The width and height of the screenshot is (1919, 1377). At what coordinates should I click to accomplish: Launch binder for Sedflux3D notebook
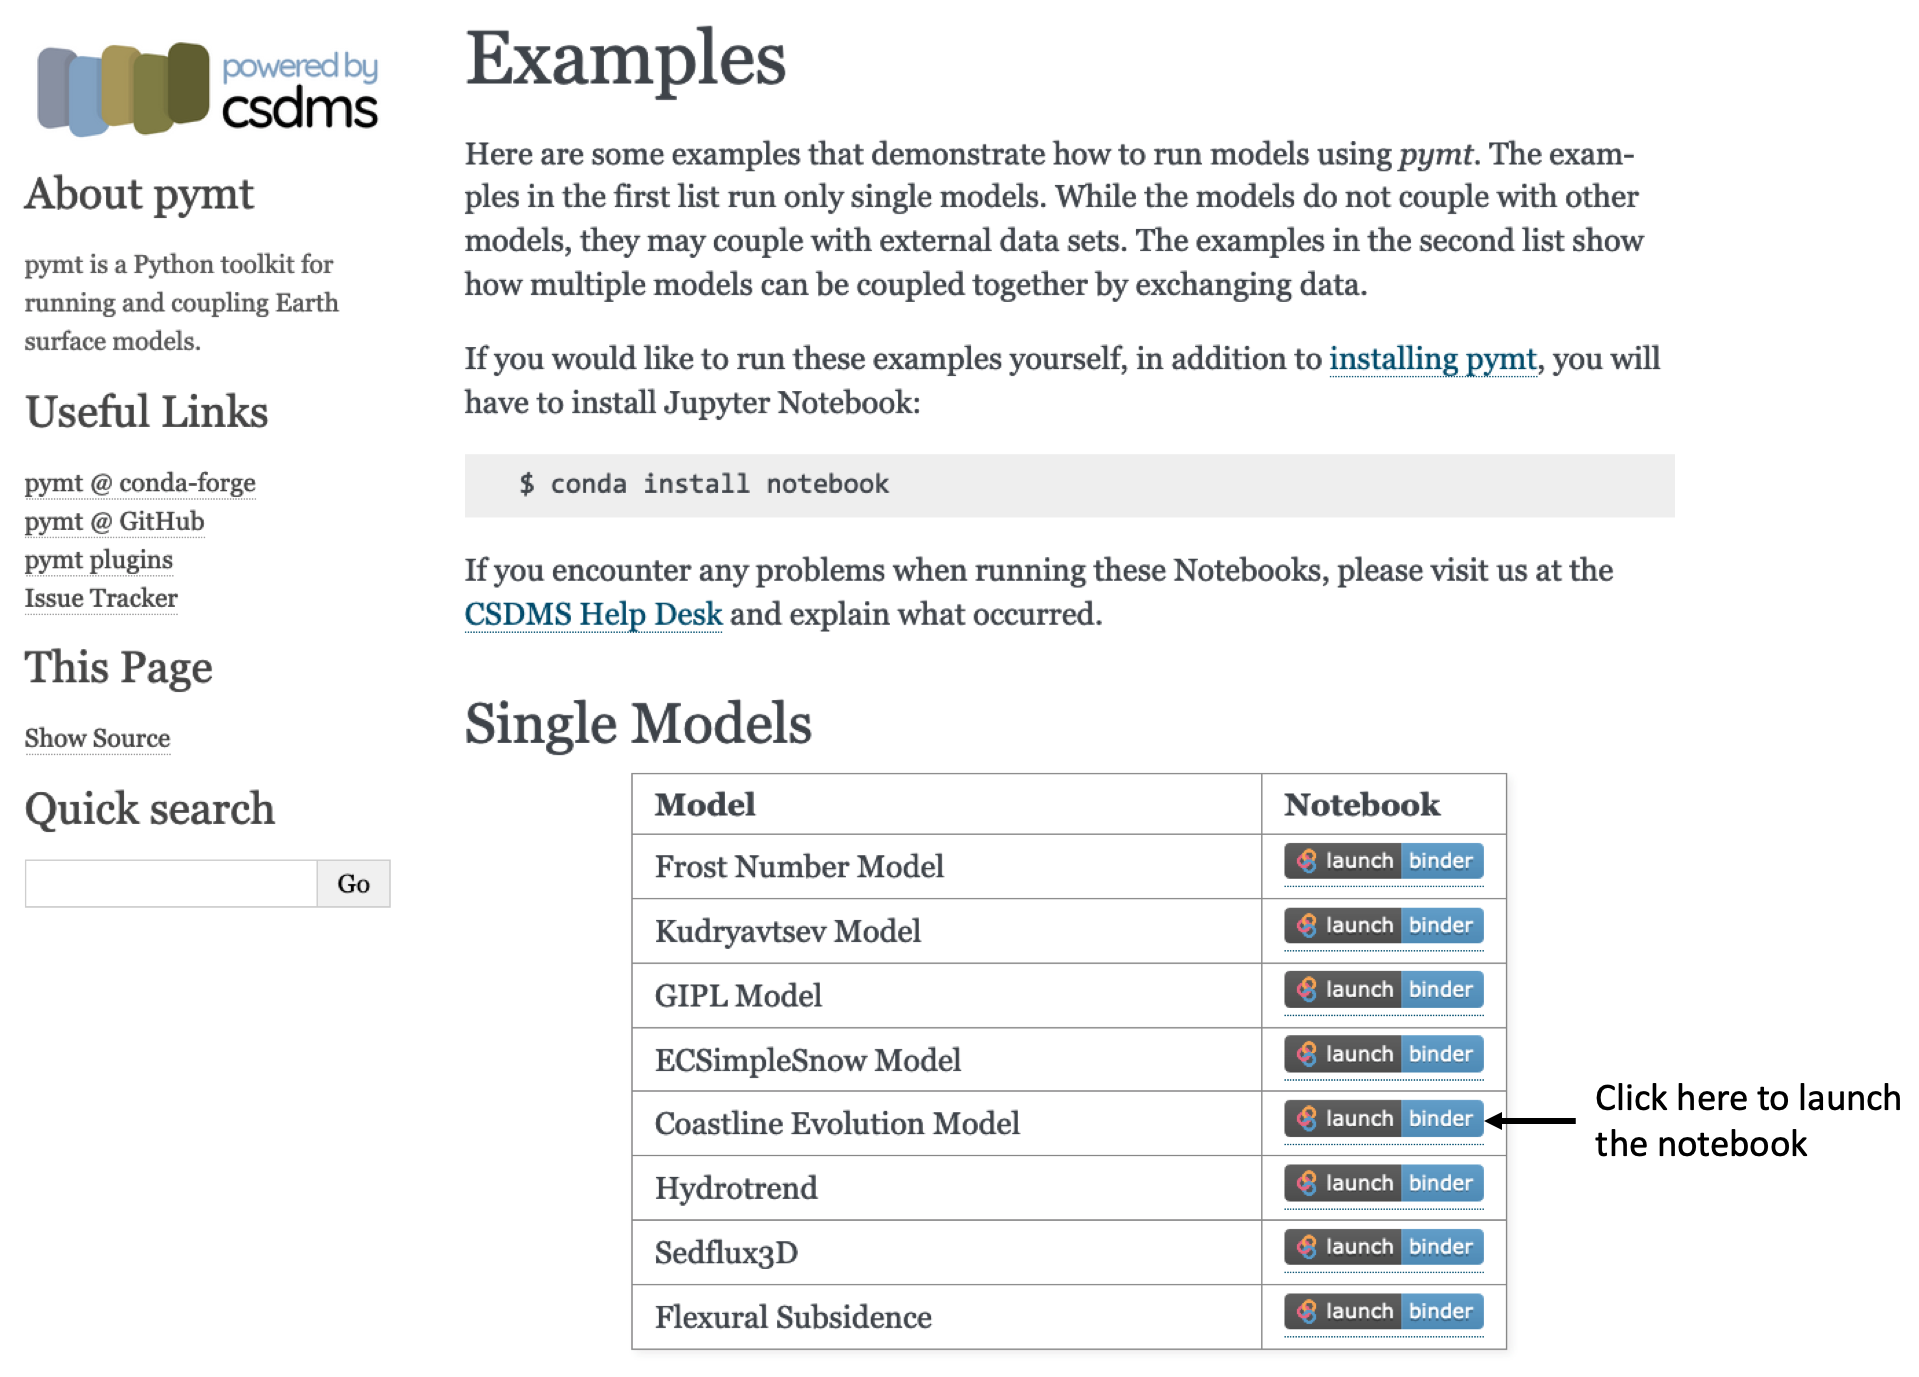(1383, 1247)
